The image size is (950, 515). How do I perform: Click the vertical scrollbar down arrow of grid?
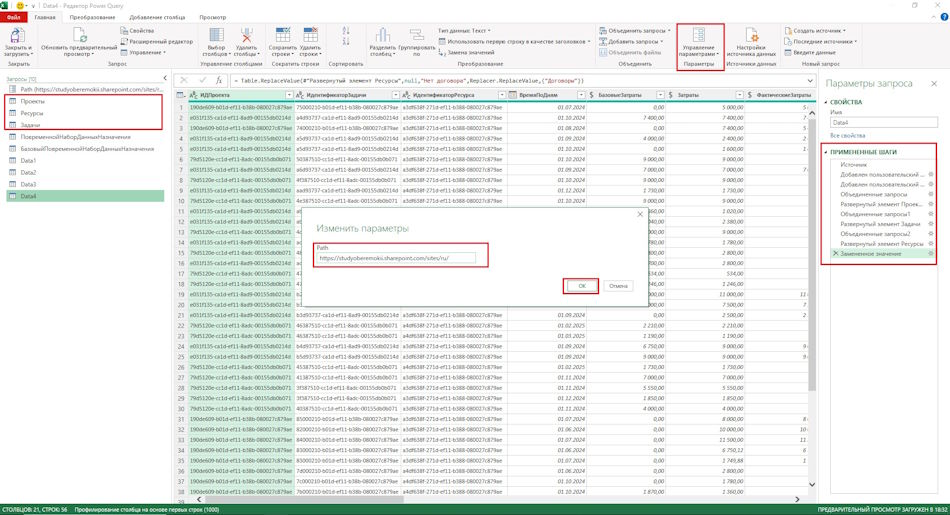(812, 485)
